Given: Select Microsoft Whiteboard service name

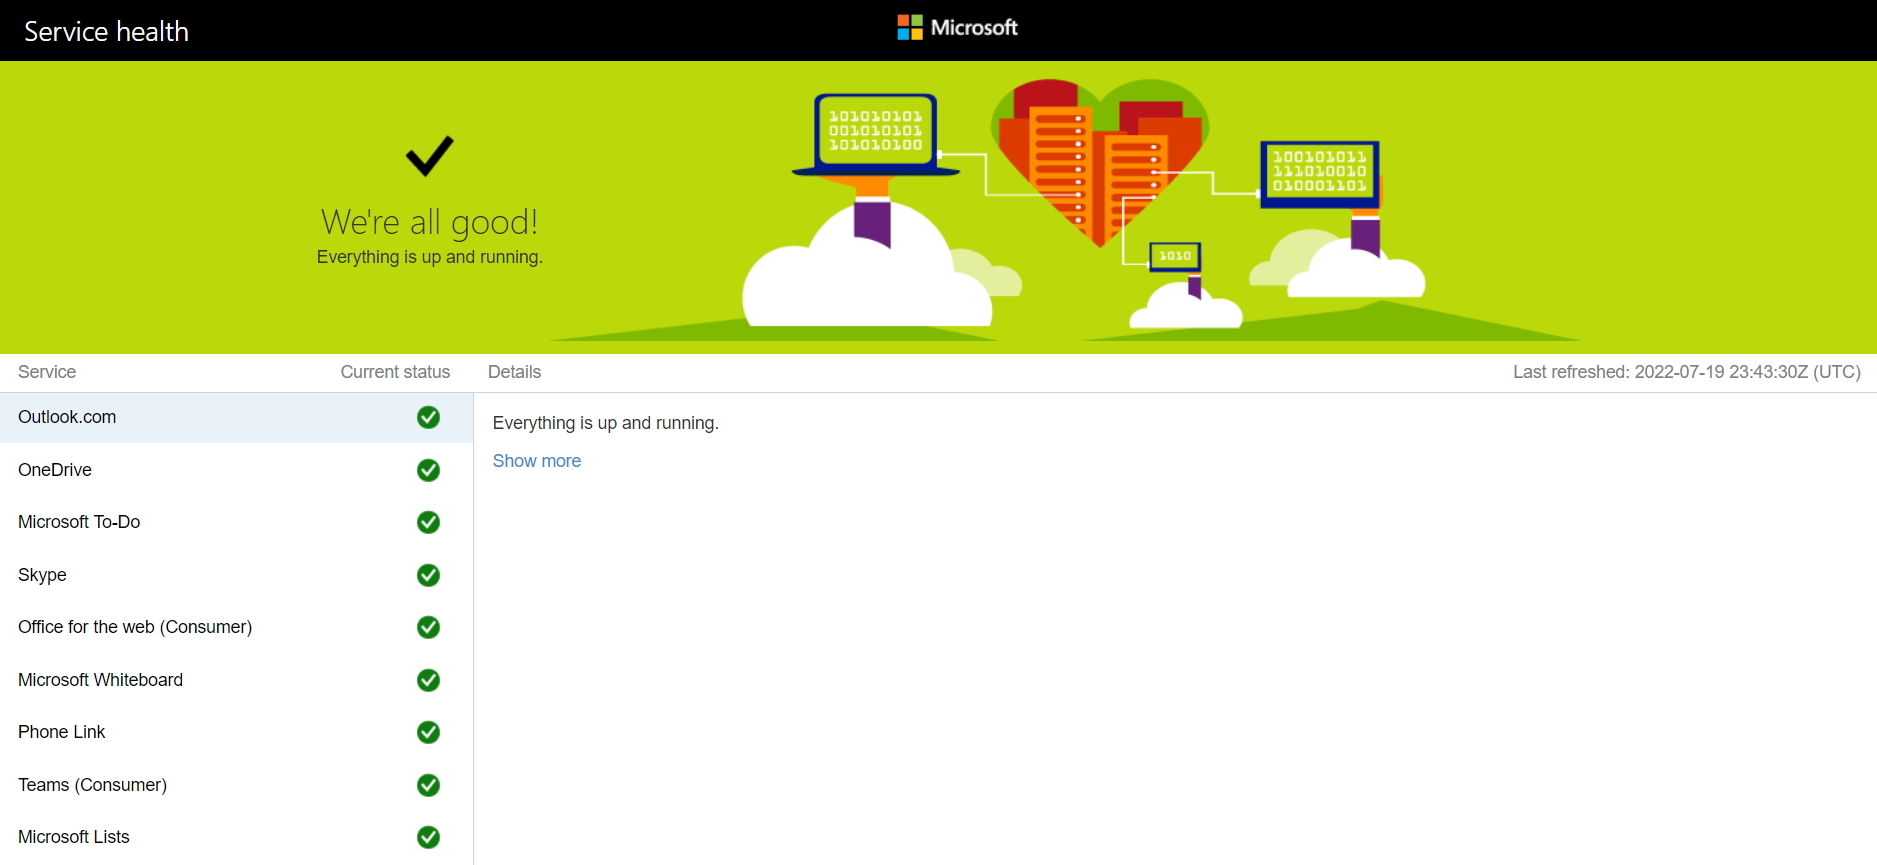Looking at the screenshot, I should tap(100, 680).
